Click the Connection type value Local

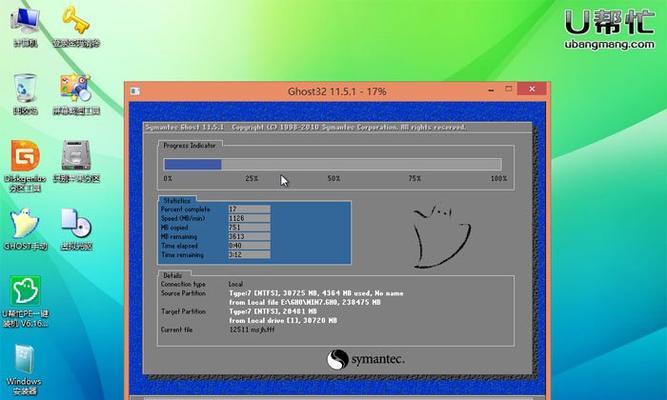[236, 284]
